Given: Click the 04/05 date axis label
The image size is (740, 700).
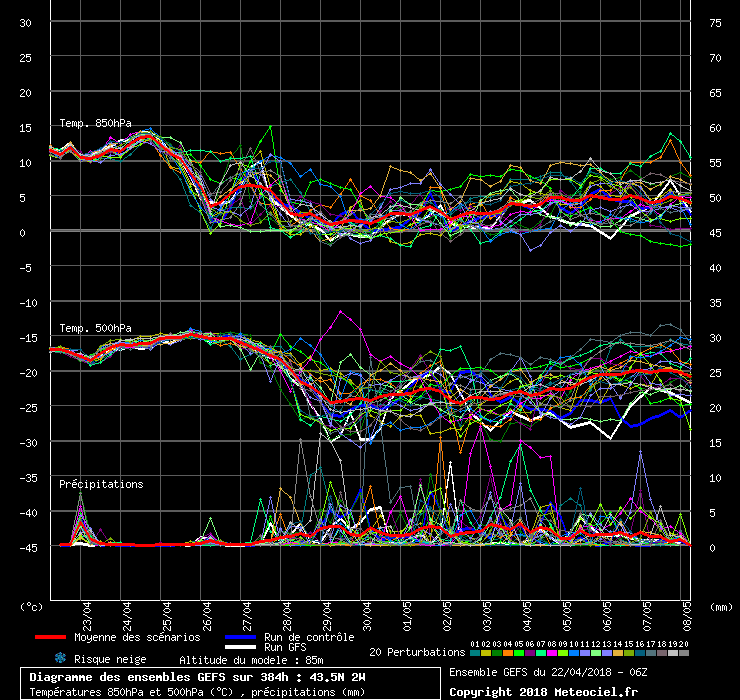Looking at the screenshot, I should tap(527, 616).
